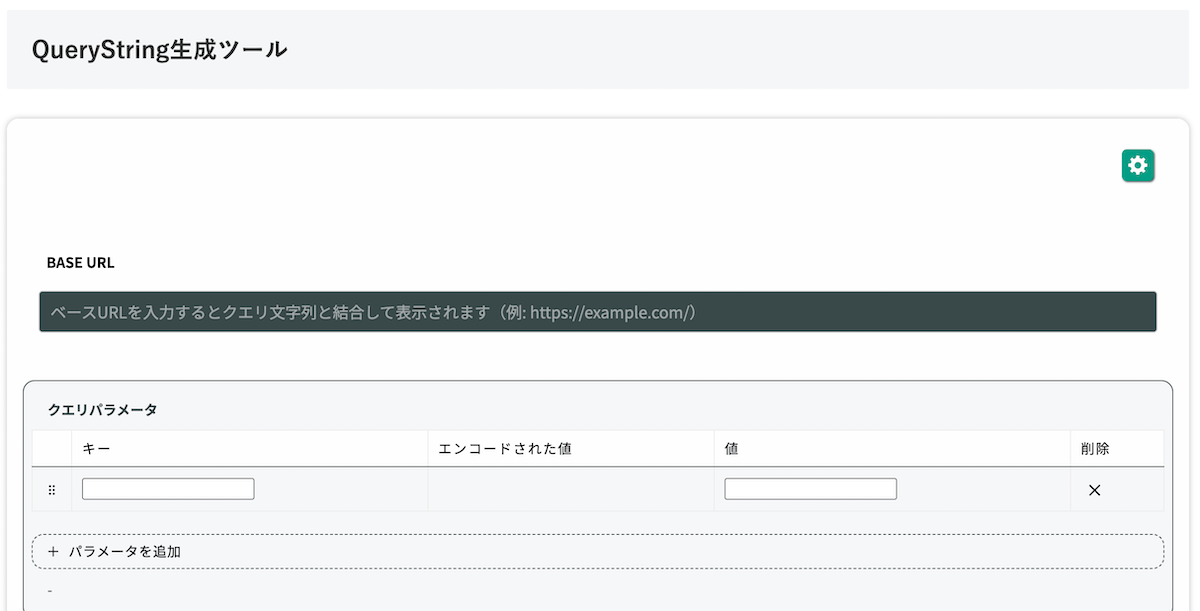Click the 削除 column header
The width and height of the screenshot is (1200, 611).
coord(1093,448)
